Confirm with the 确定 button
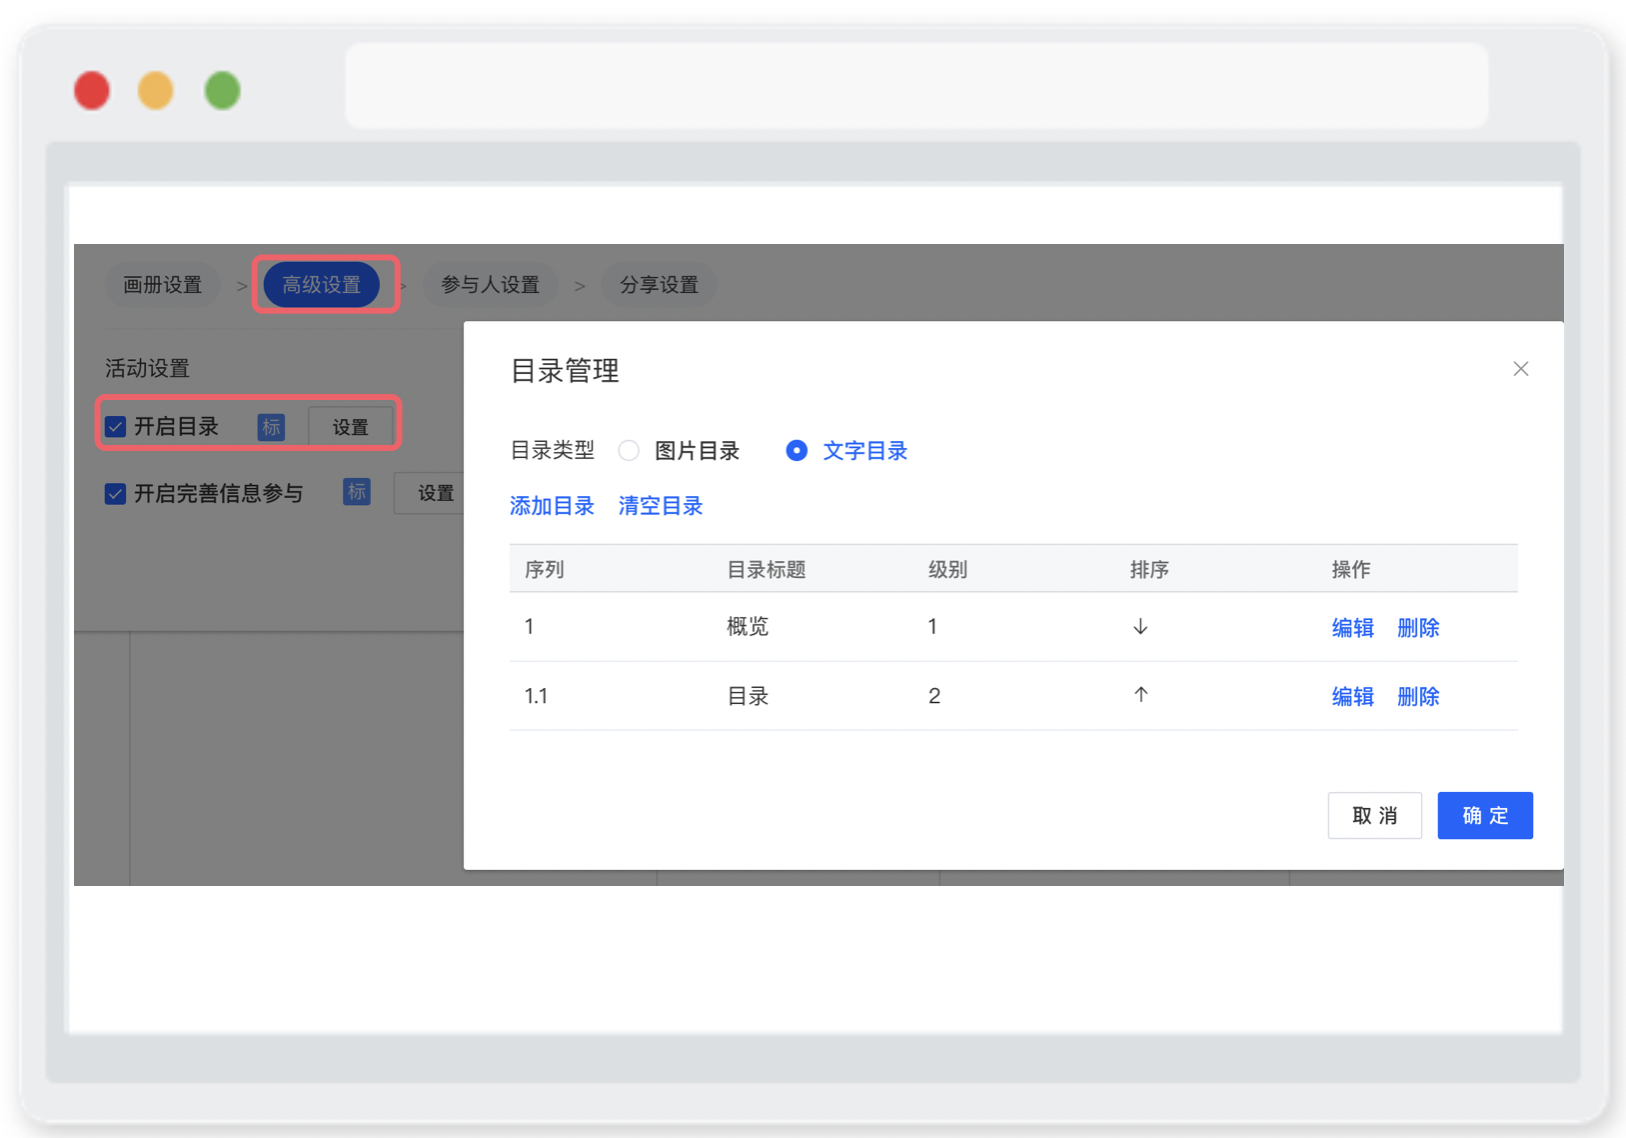Image resolution: width=1626 pixels, height=1138 pixels. pyautogui.click(x=1485, y=816)
